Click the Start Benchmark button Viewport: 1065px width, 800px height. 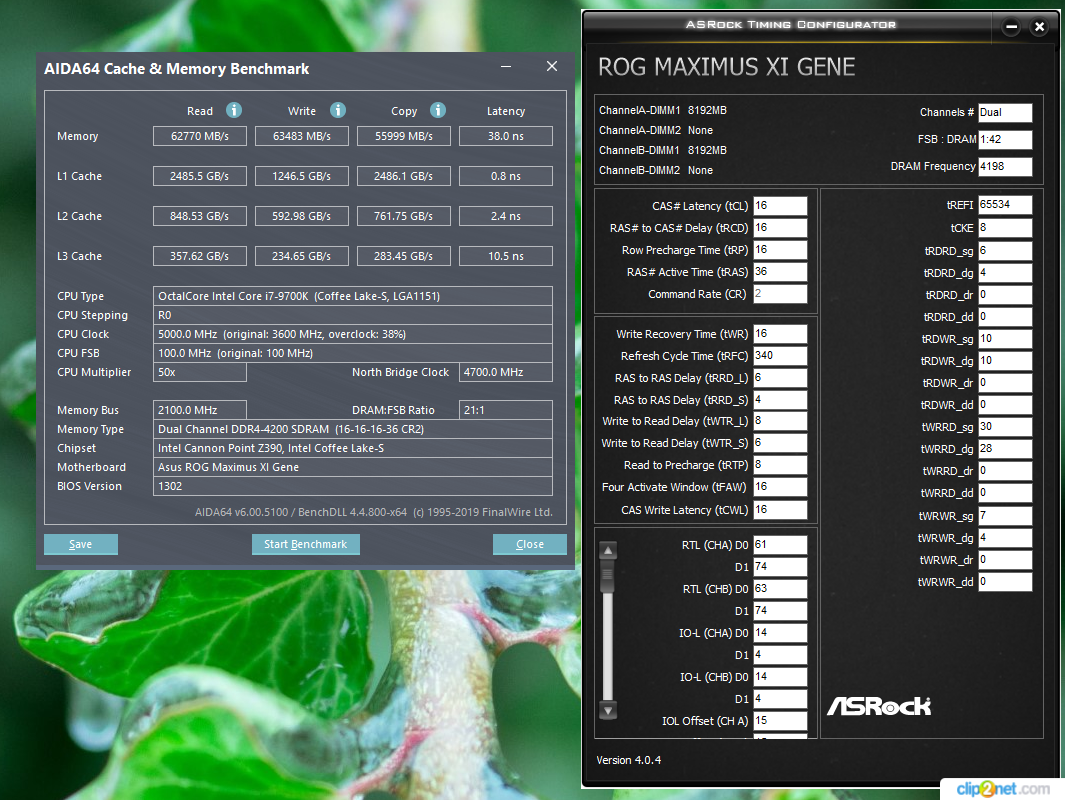tap(306, 544)
